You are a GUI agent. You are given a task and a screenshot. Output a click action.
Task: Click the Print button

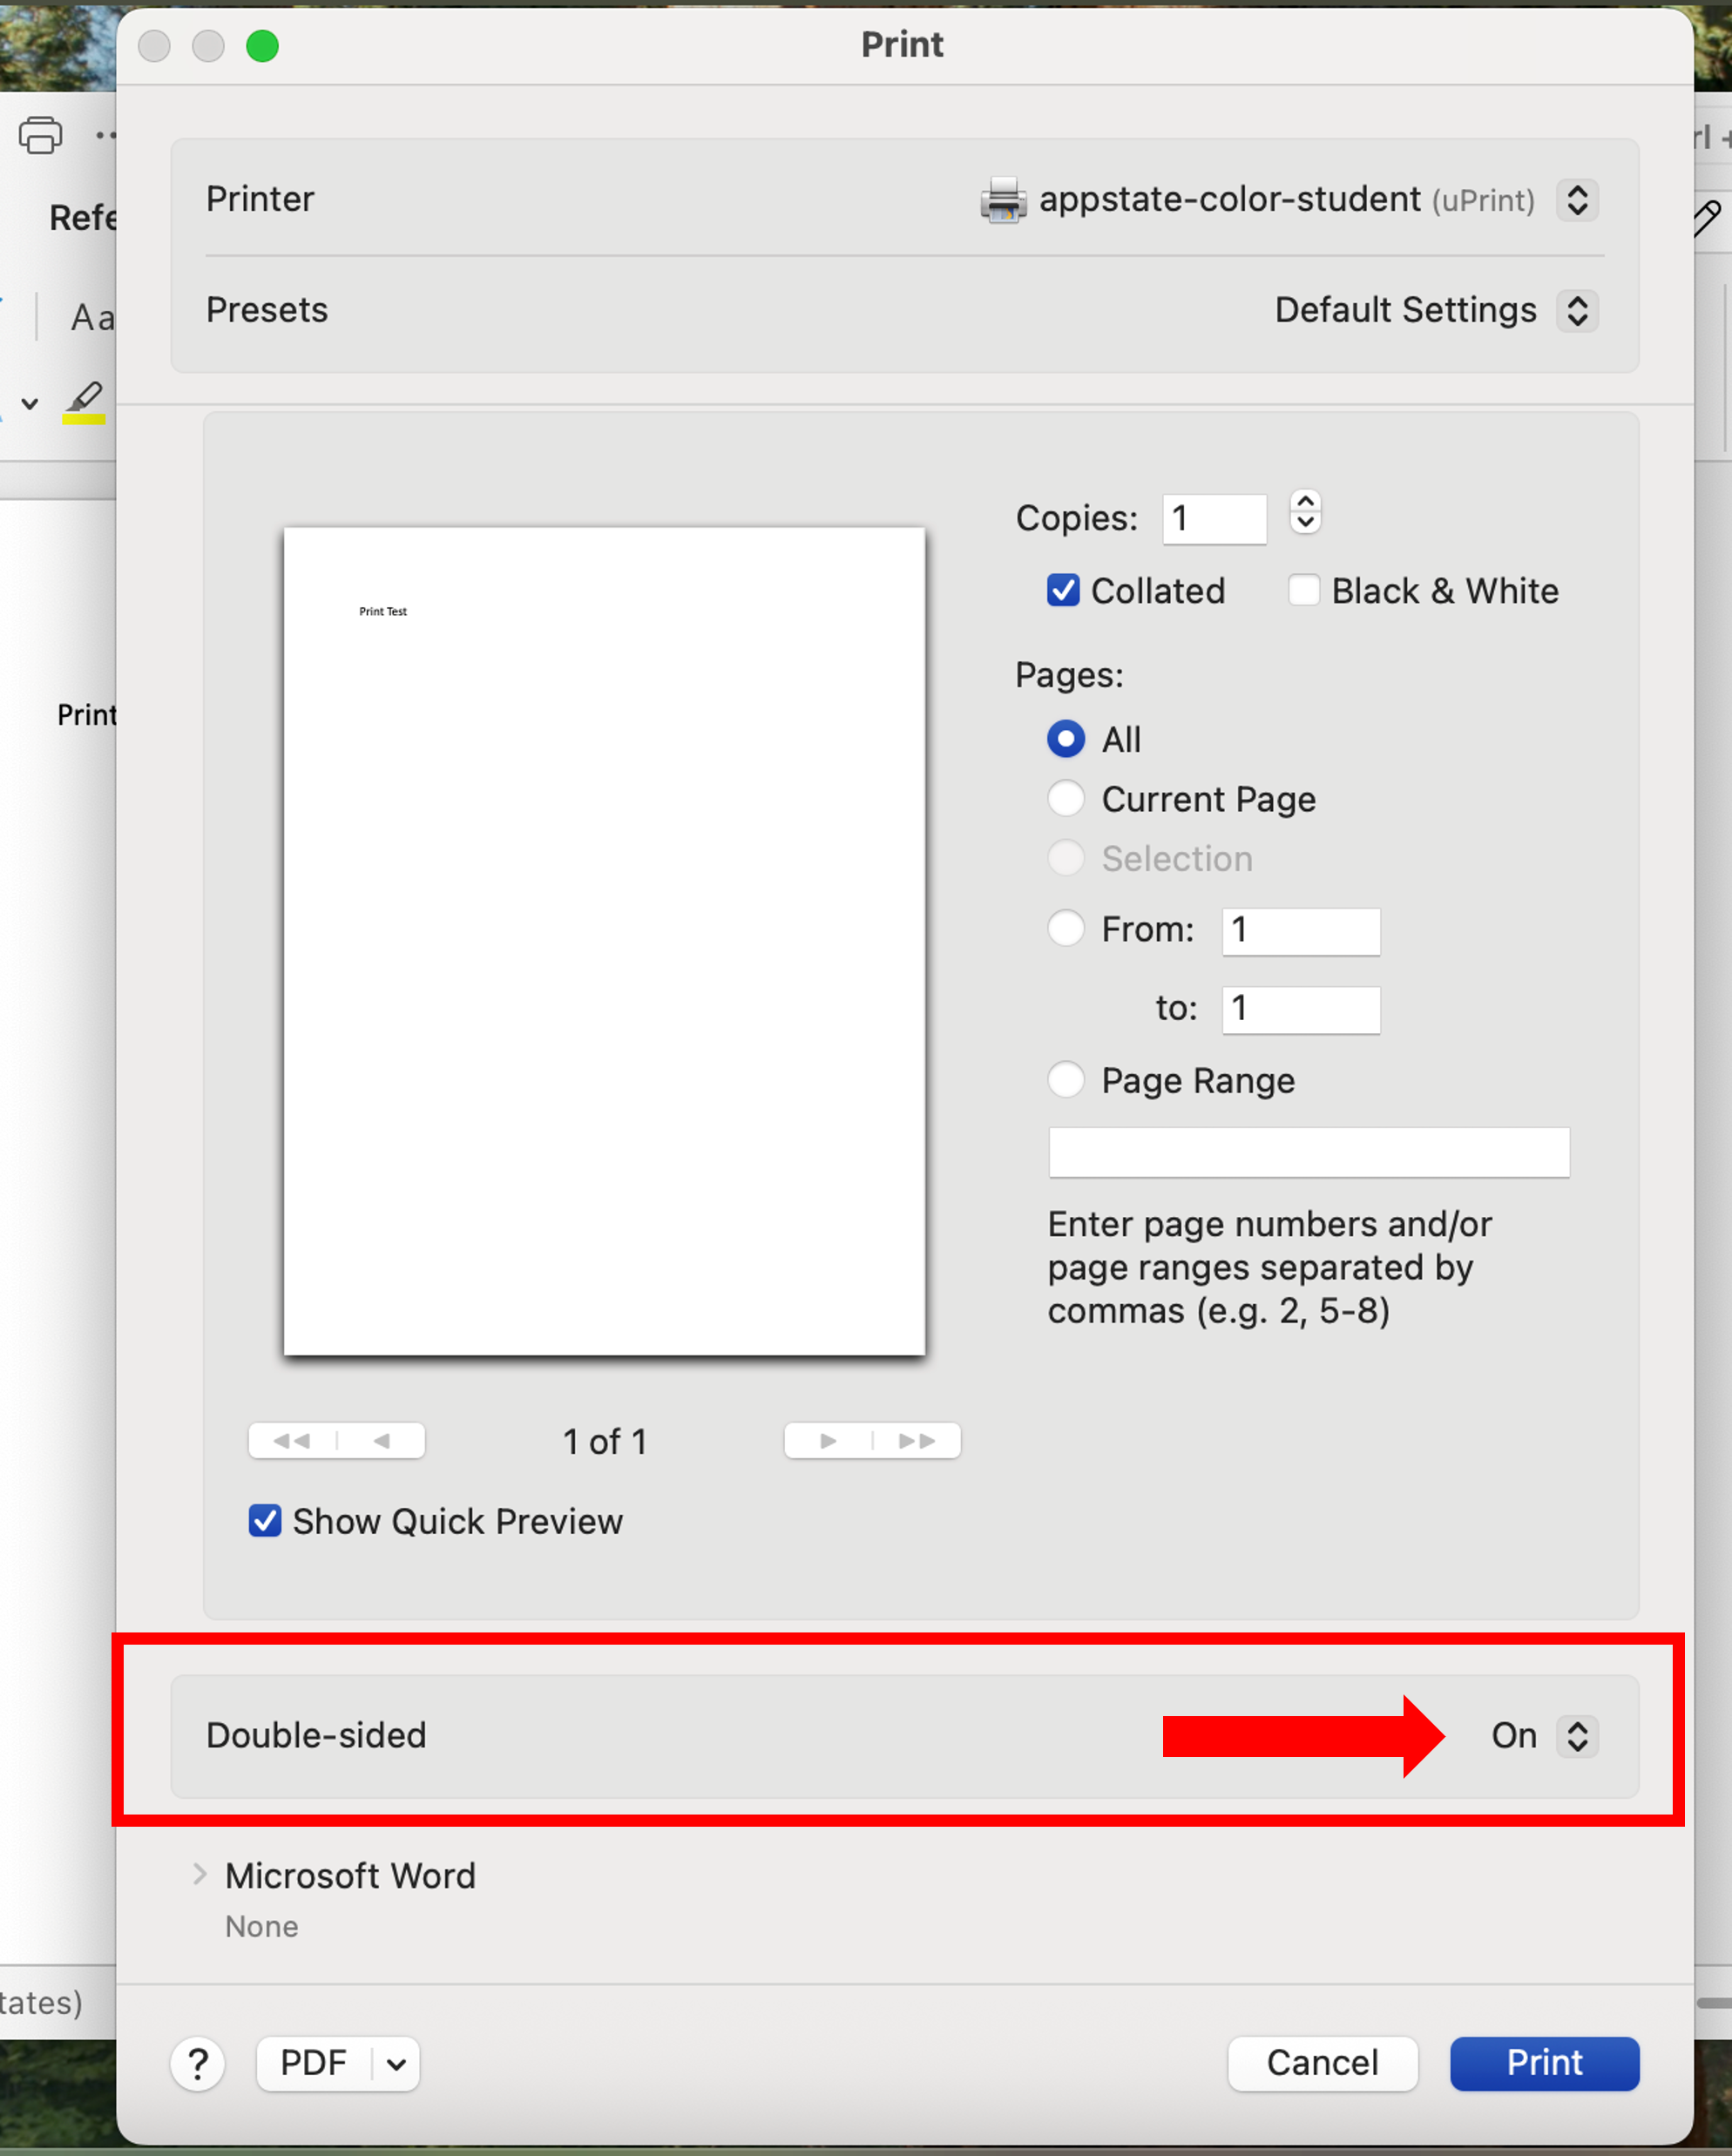click(x=1544, y=2064)
